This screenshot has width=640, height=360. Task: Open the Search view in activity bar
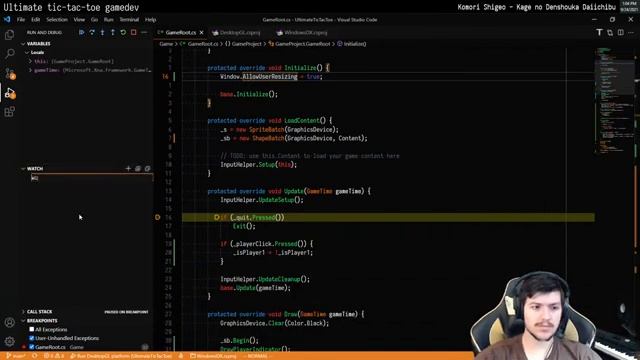pos(9,53)
